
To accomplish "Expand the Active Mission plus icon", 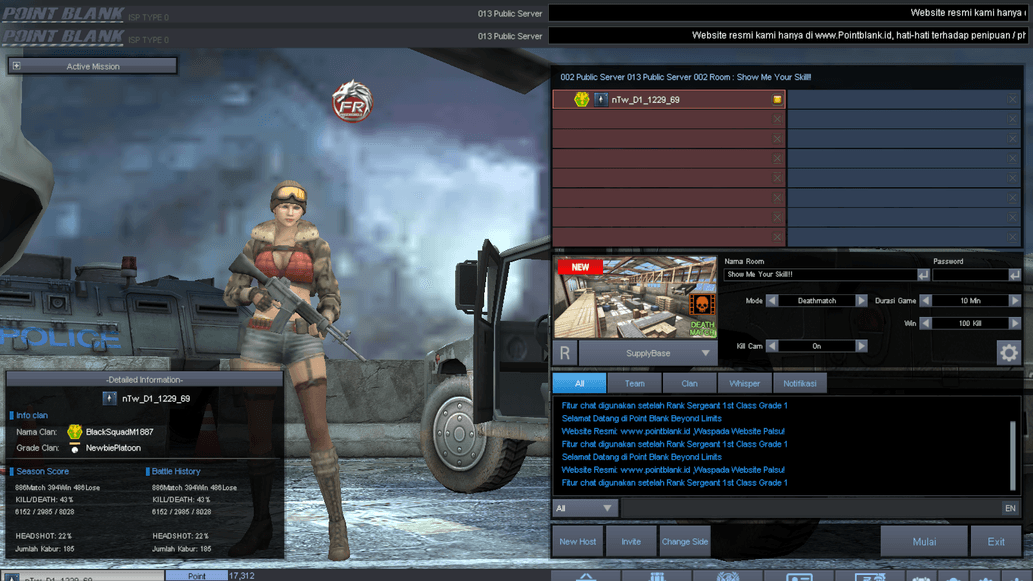I will tap(16, 66).
